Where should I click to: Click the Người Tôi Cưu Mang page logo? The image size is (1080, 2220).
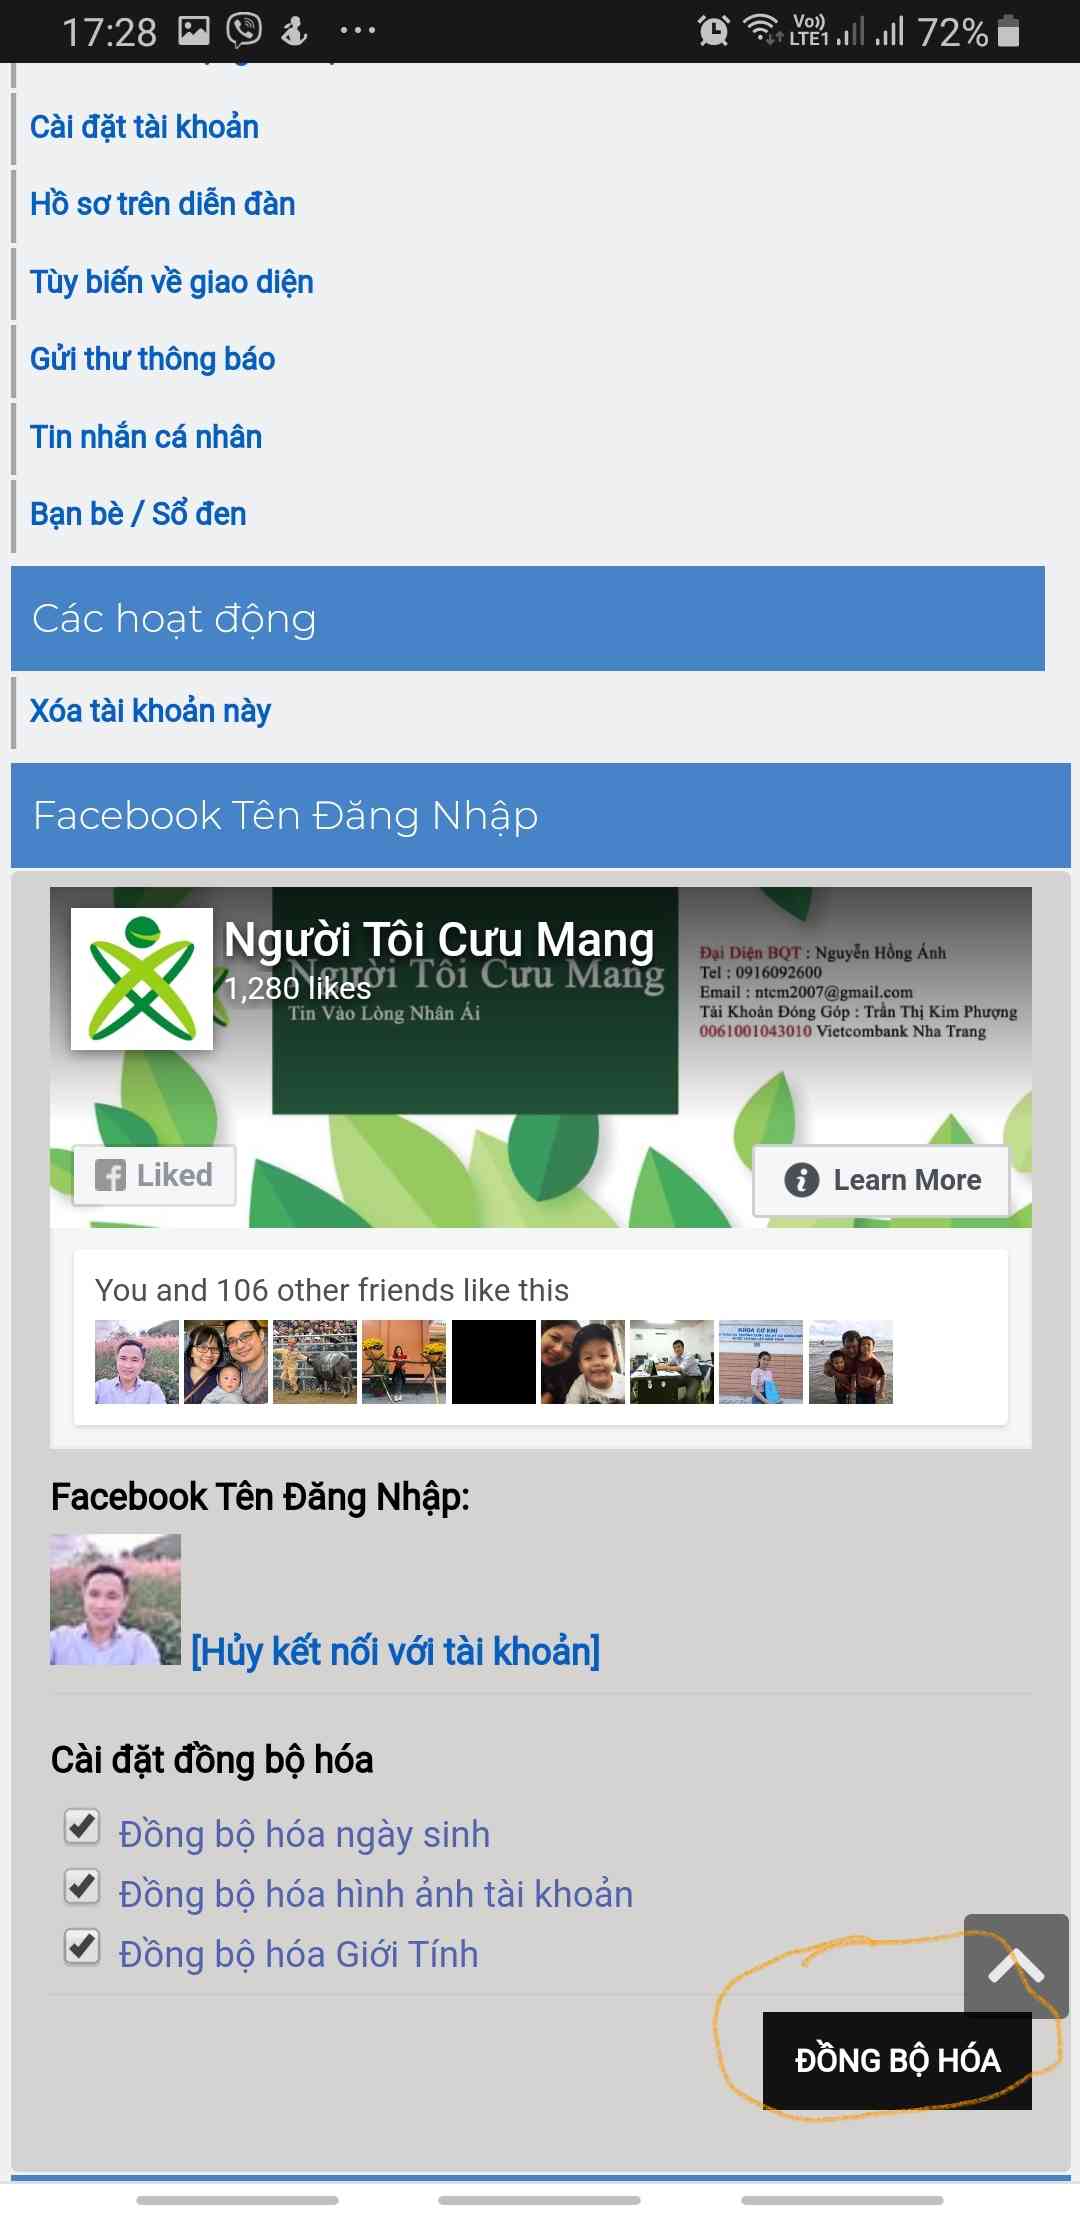[x=142, y=979]
